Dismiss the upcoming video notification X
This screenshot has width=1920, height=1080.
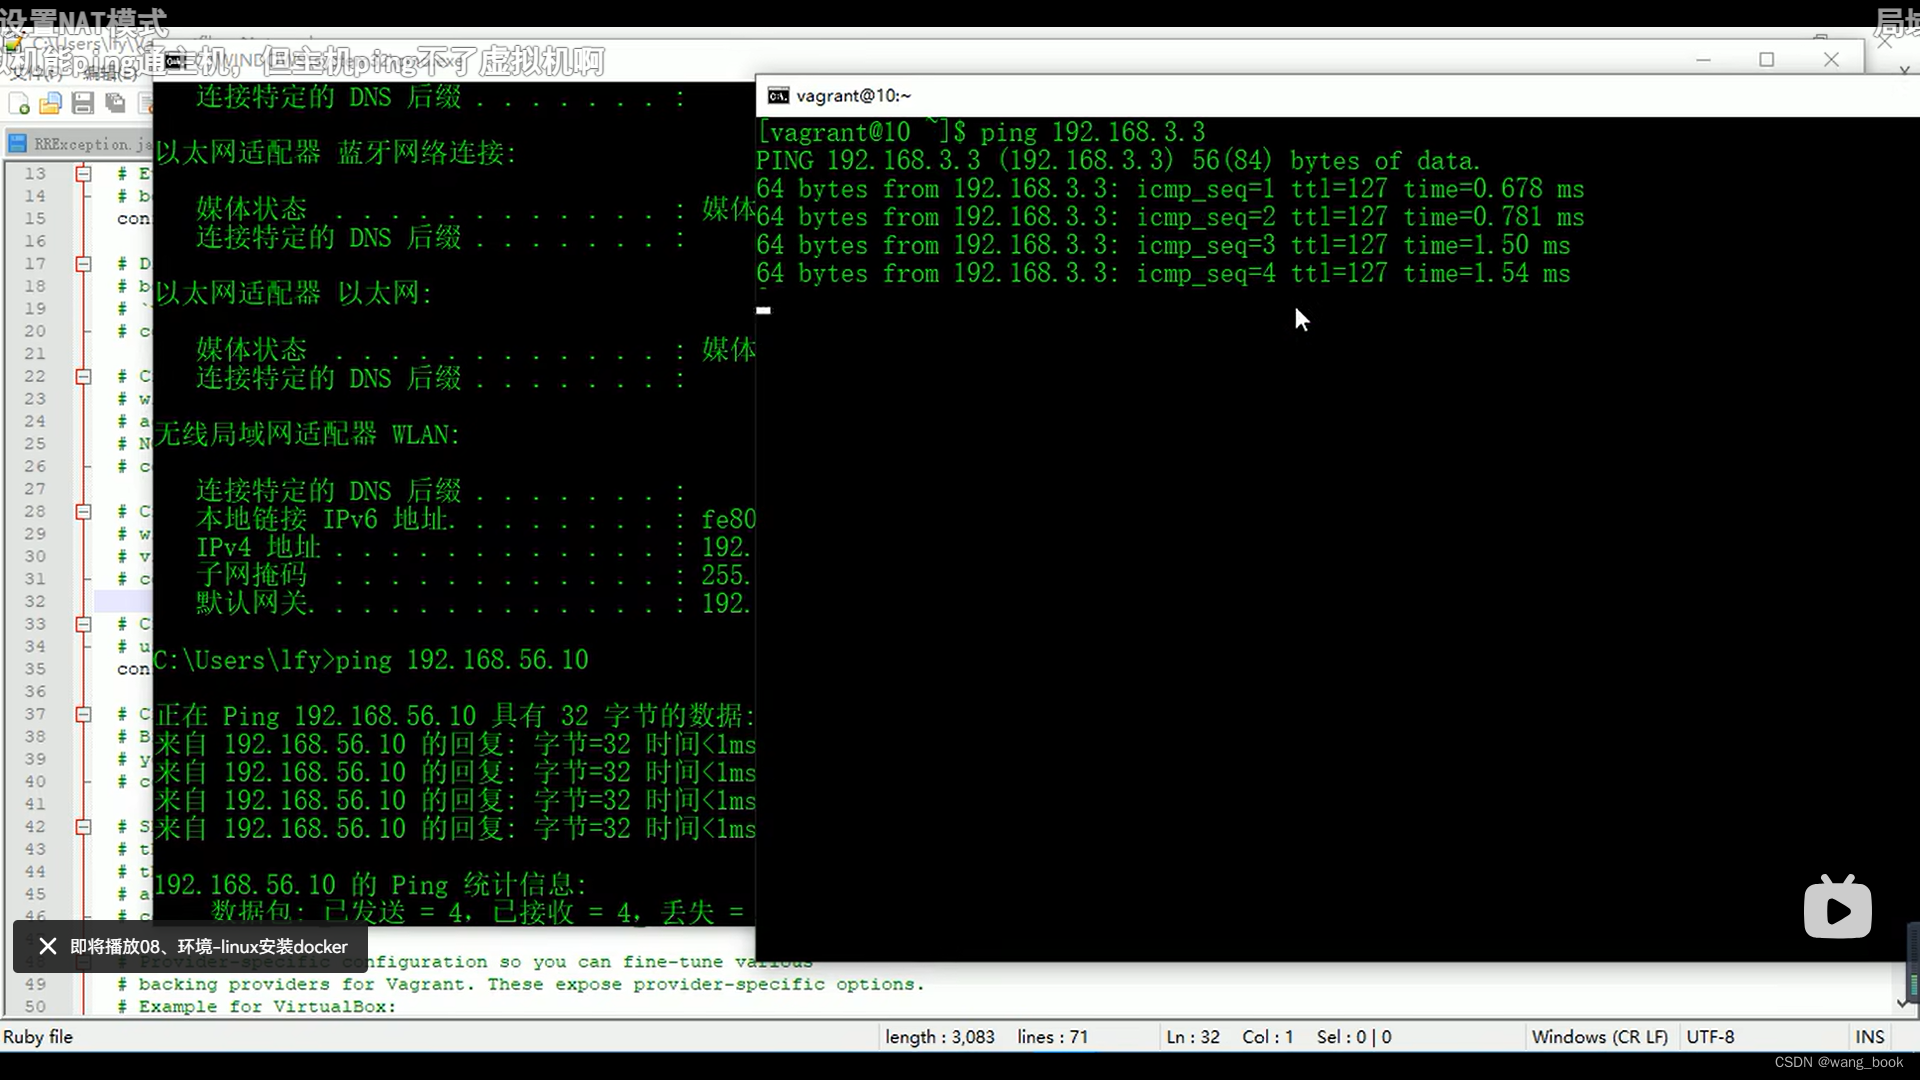click(47, 946)
